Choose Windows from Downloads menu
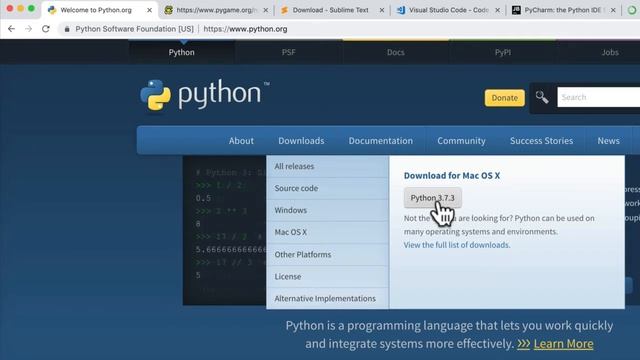This screenshot has height=360, width=640. point(328,210)
